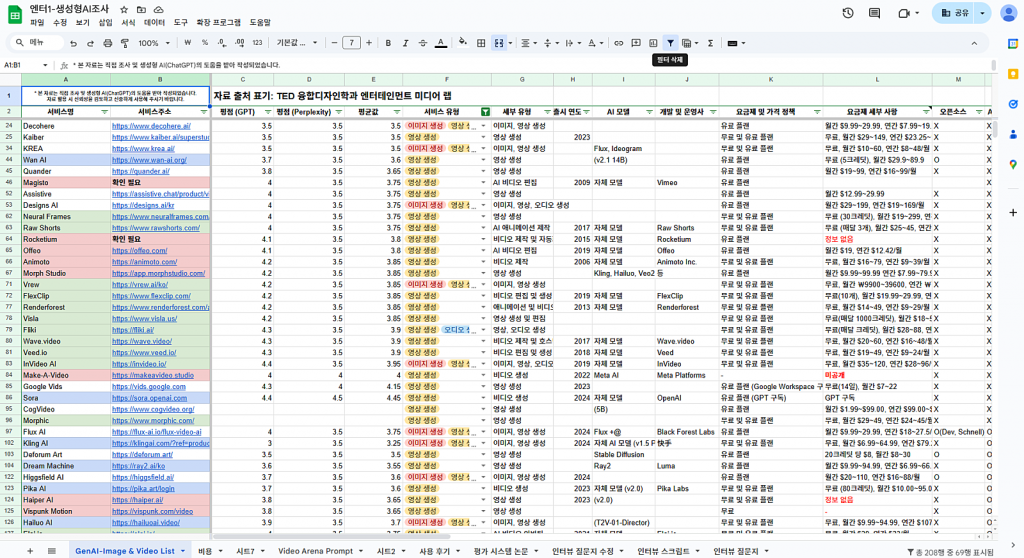Toggle bold formatting
This screenshot has width=1024, height=558.
pyautogui.click(x=388, y=43)
